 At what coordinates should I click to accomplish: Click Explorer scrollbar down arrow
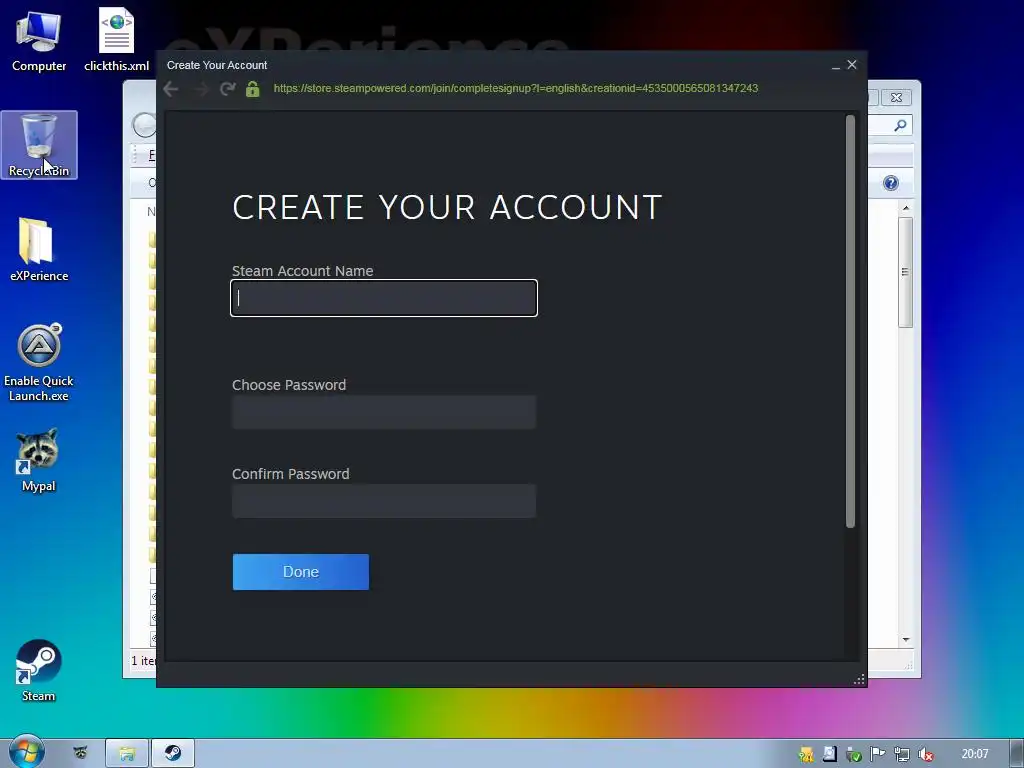[906, 640]
